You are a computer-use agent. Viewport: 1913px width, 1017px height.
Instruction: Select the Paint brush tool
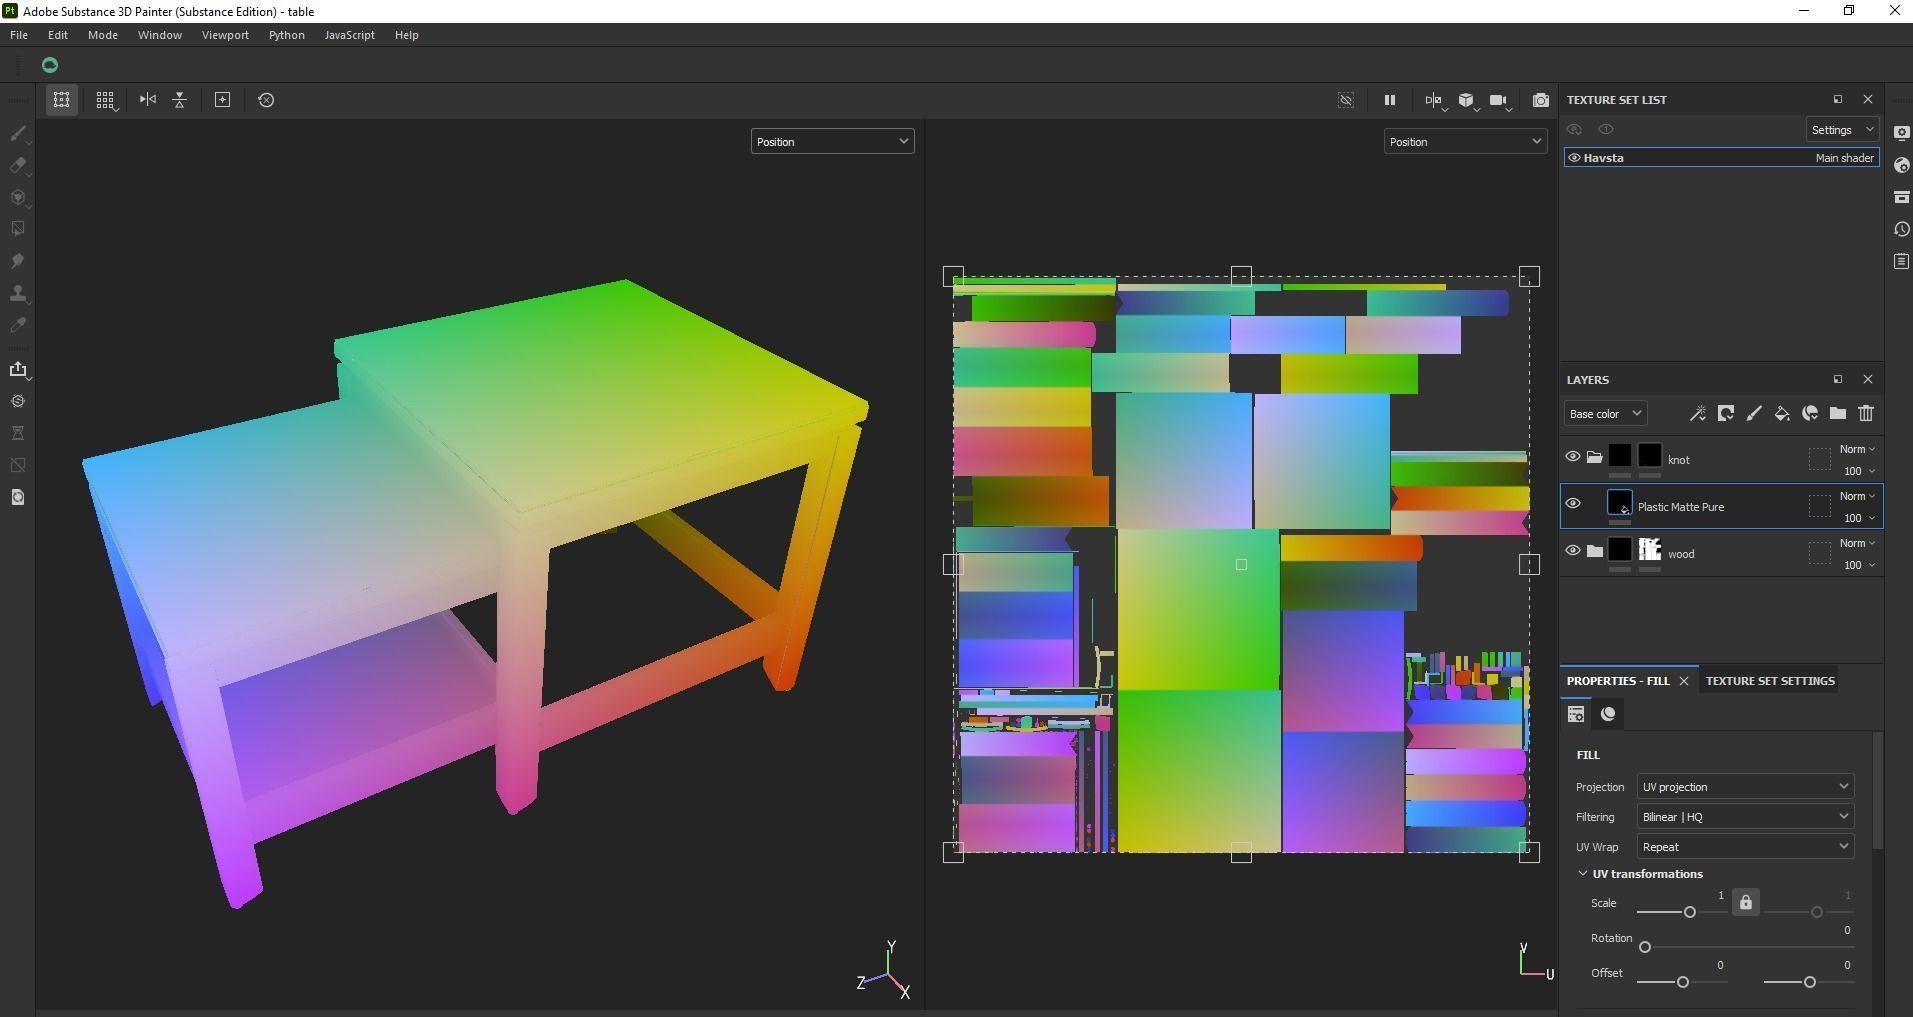(18, 133)
